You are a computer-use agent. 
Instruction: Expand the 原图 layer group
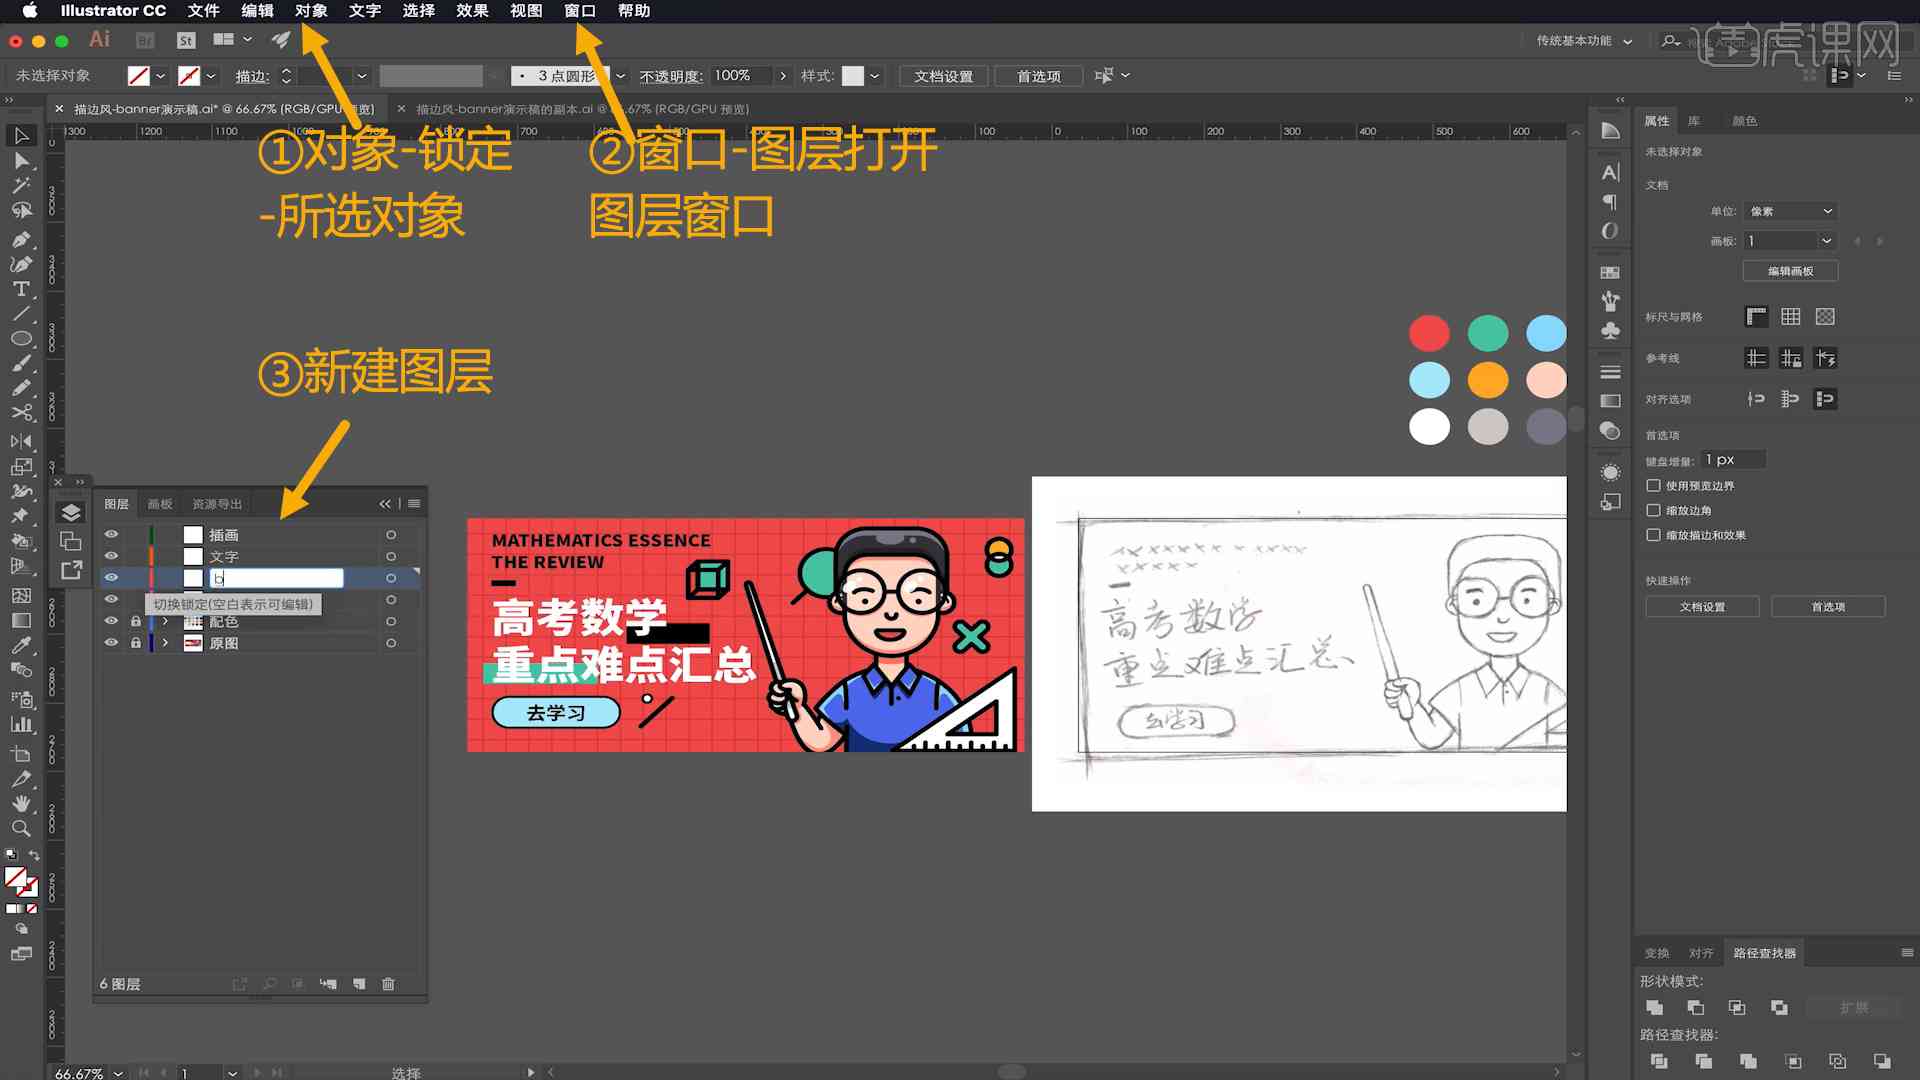point(165,642)
